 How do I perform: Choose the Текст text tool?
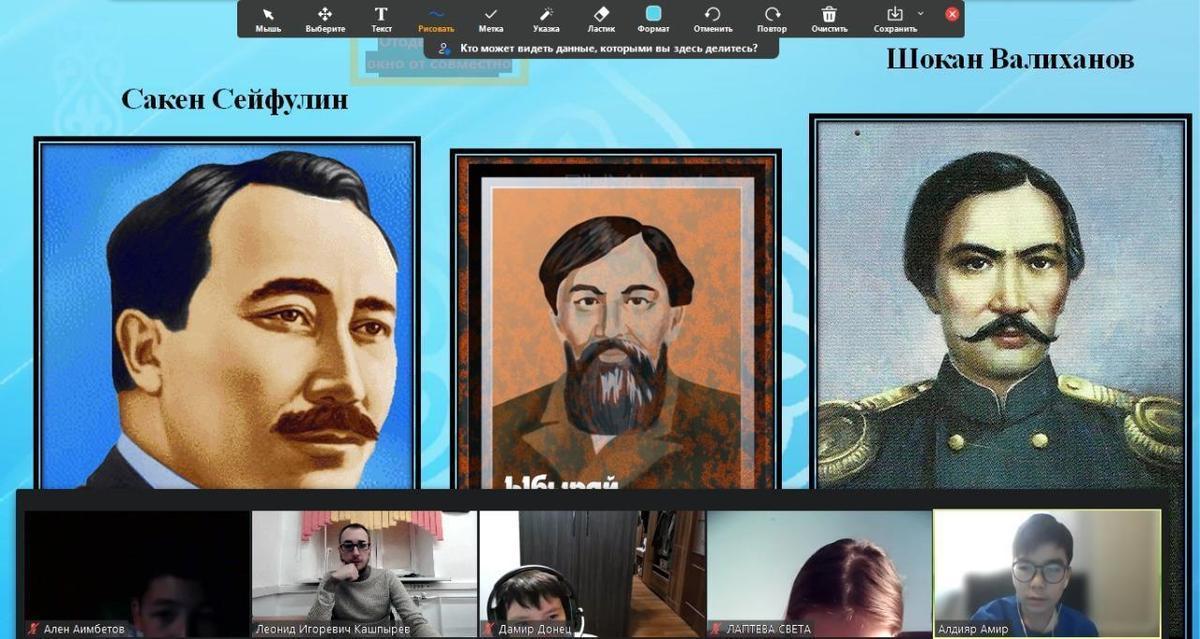click(381, 18)
